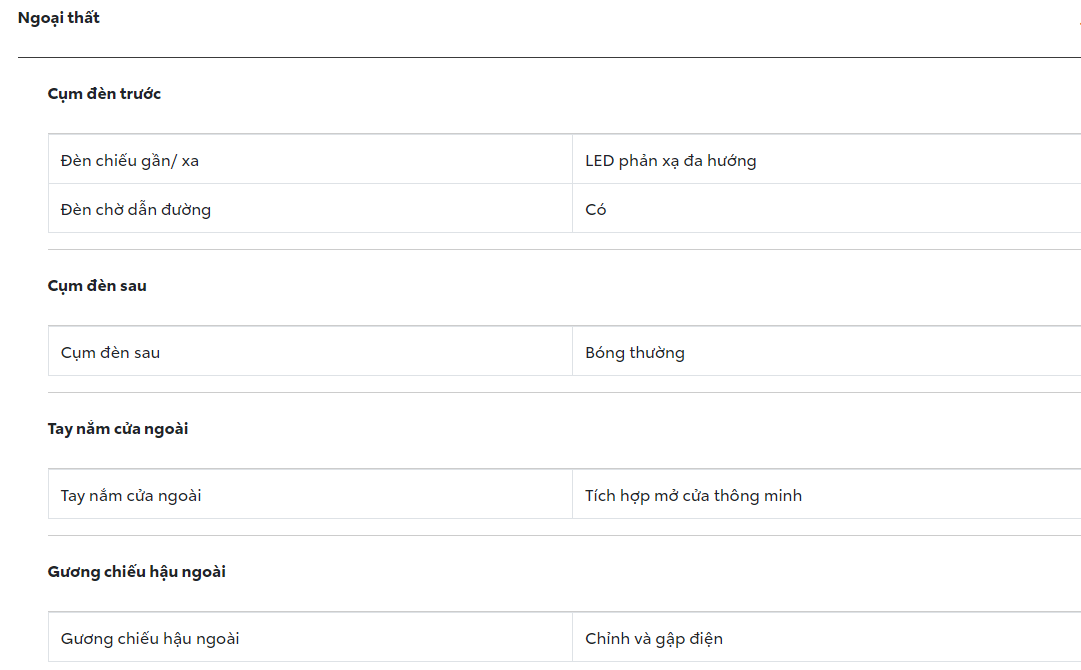Select the Đèn chờ dẫn đường label
This screenshot has height=670, width=1081.
pyautogui.click(x=136, y=209)
